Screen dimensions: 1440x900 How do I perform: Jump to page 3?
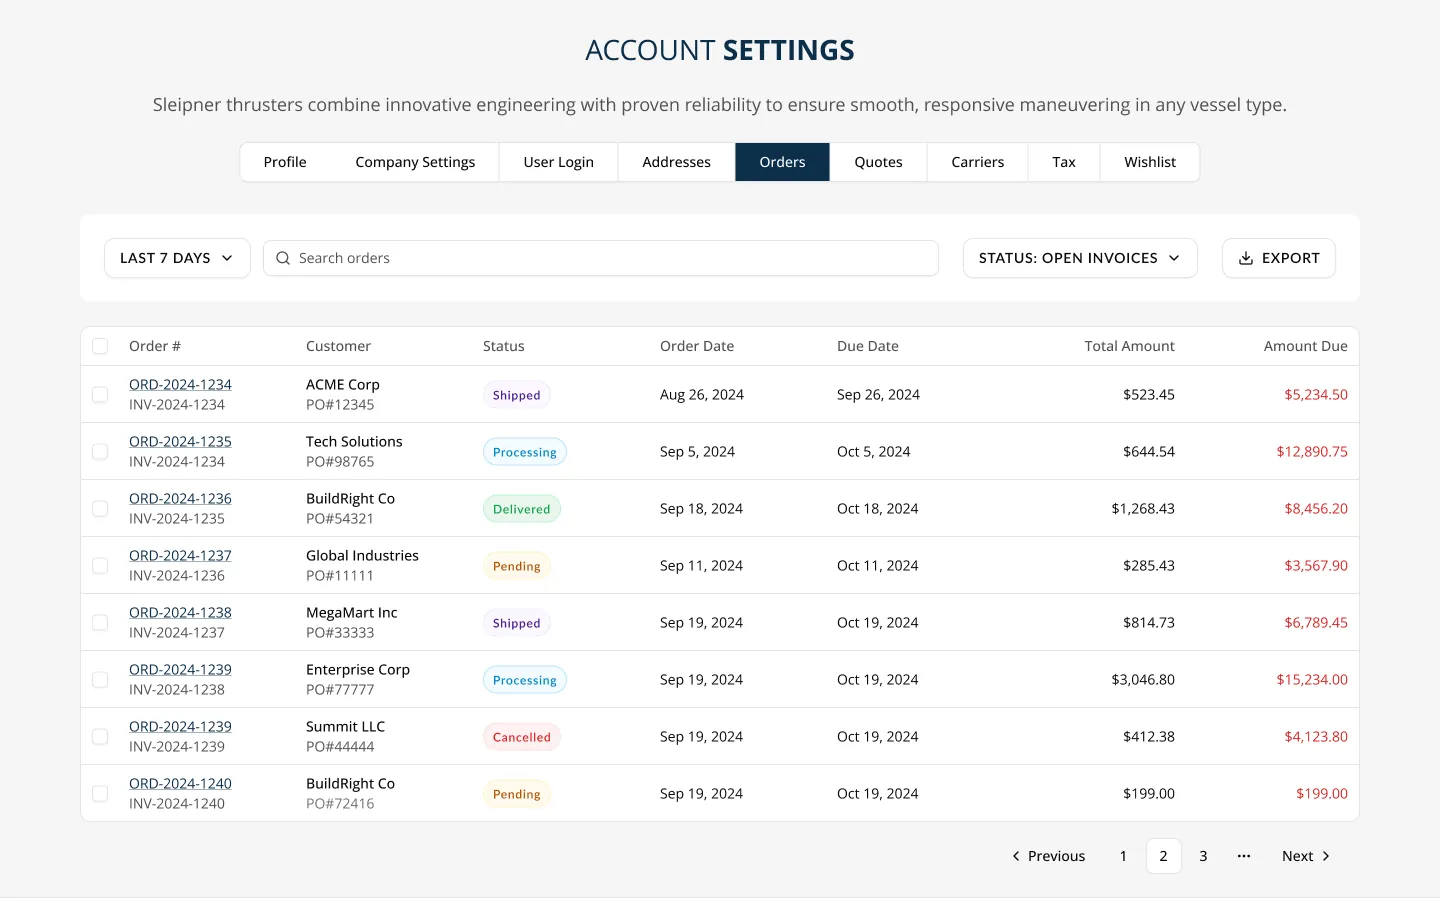tap(1203, 856)
